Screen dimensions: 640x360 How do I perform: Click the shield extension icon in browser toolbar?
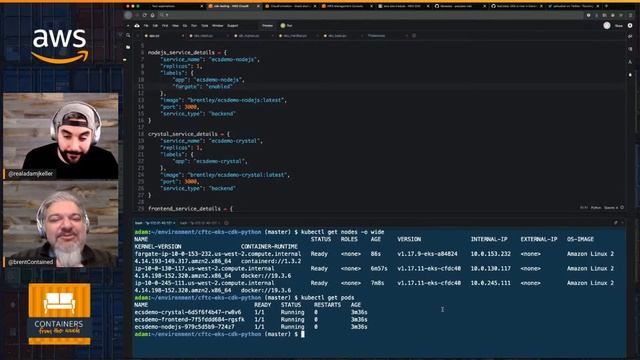click(x=588, y=15)
